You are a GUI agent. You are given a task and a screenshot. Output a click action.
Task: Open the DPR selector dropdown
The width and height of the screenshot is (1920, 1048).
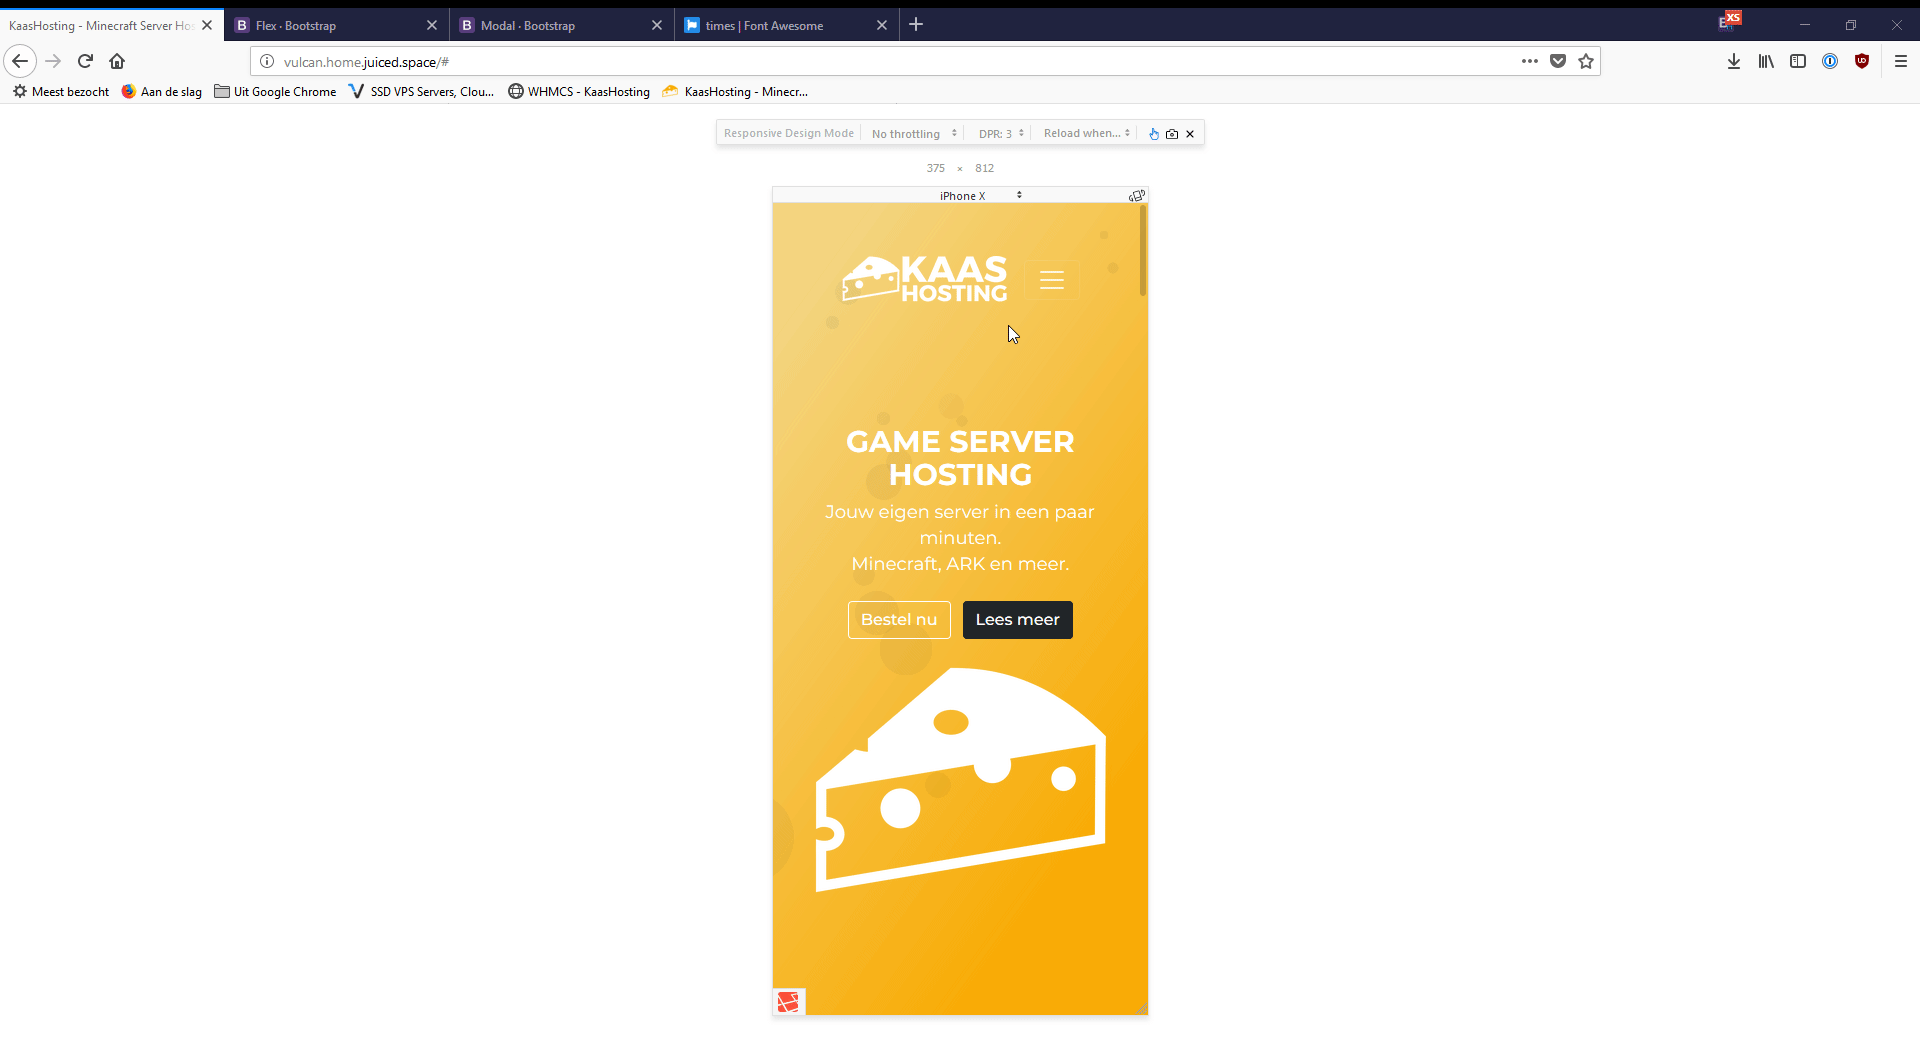click(x=1000, y=134)
